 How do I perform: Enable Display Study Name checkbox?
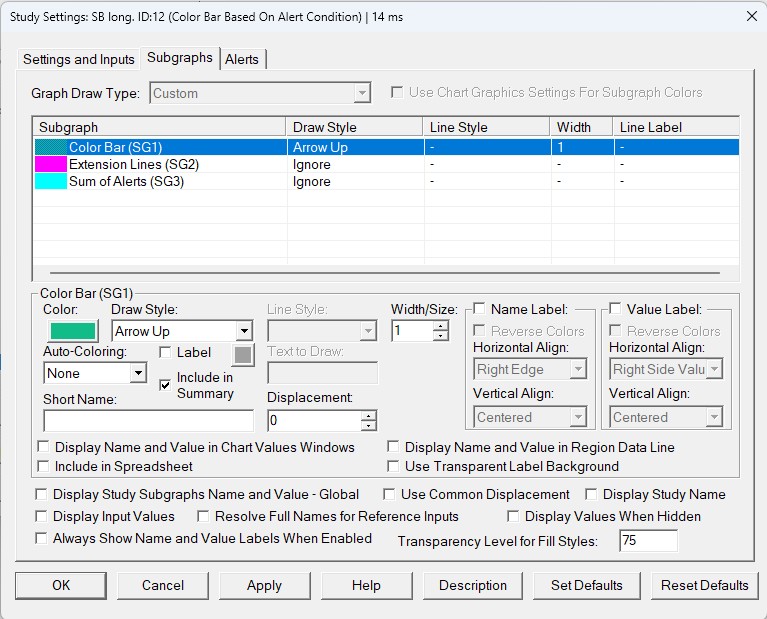coord(592,494)
